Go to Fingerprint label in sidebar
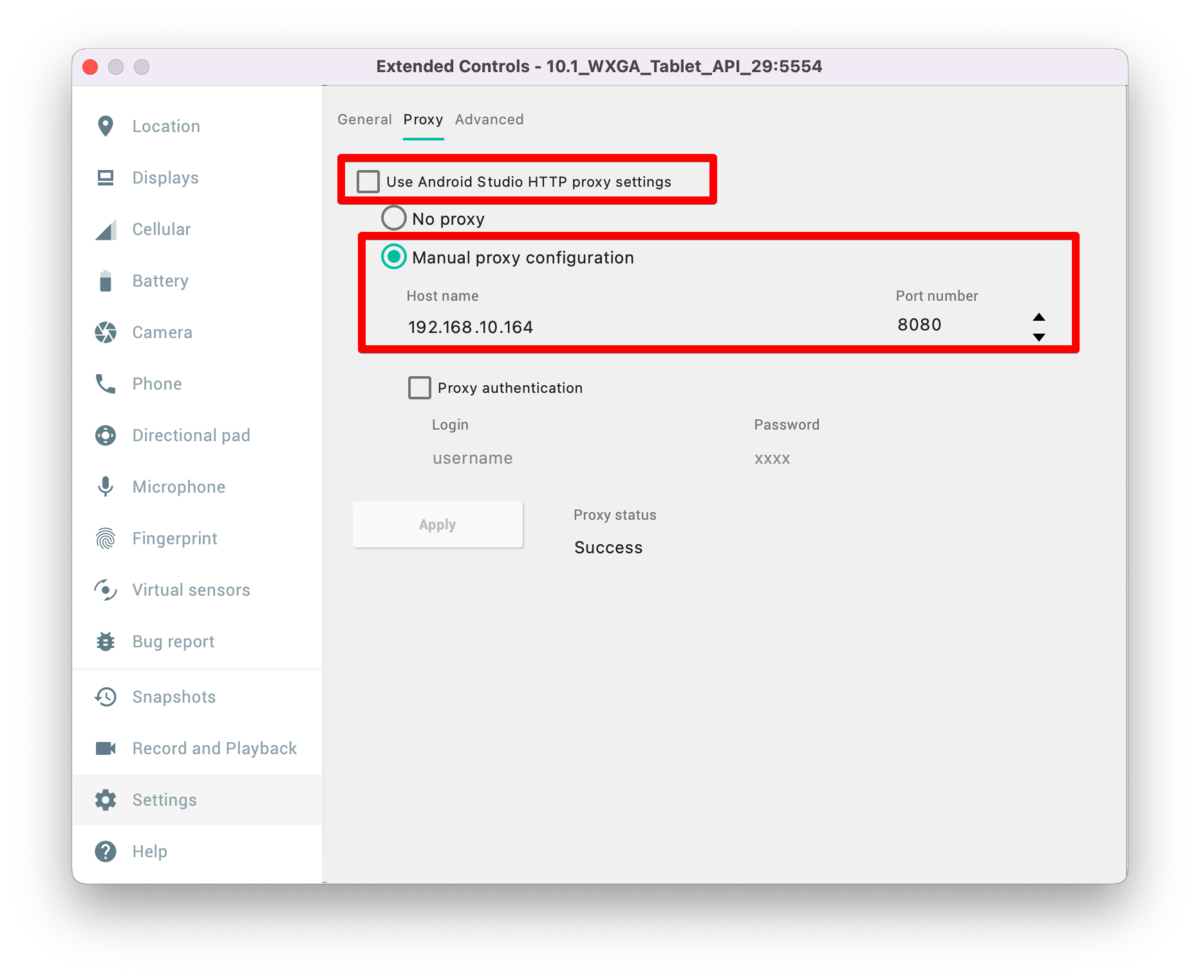The width and height of the screenshot is (1200, 979). [x=175, y=538]
